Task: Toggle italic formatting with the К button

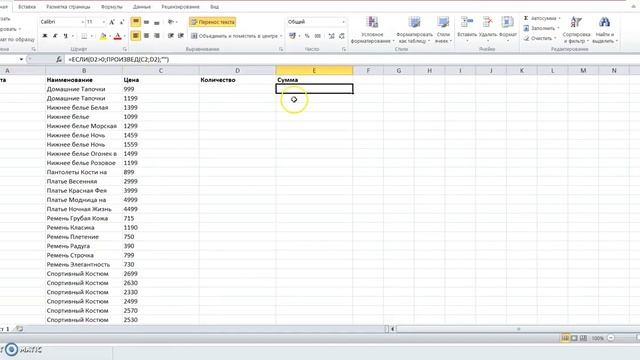Action: [x=55, y=36]
